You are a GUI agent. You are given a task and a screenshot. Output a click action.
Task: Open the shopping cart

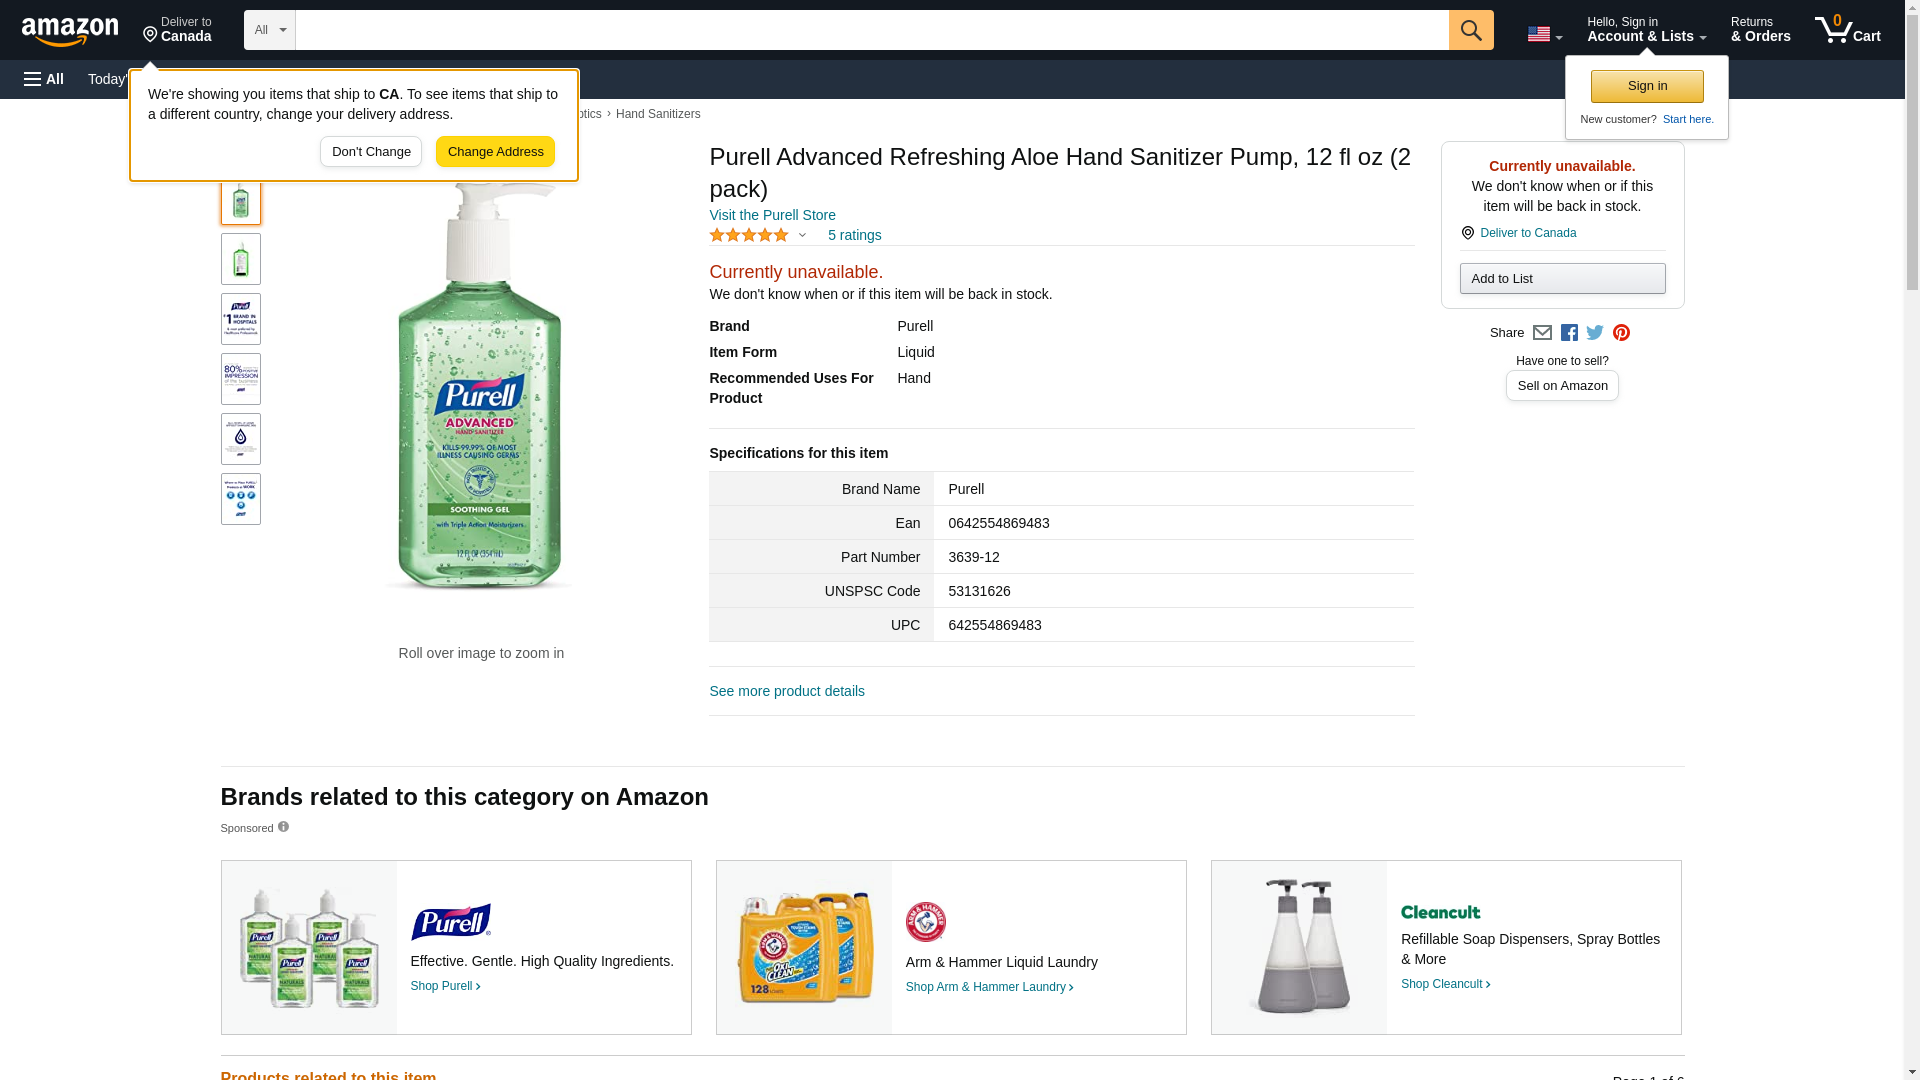click(x=1847, y=30)
